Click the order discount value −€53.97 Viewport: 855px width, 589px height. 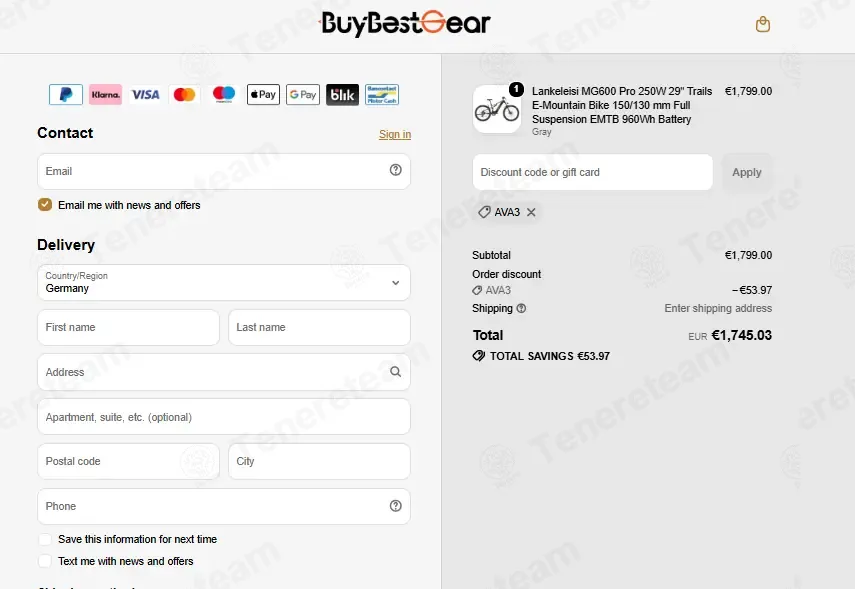pyautogui.click(x=752, y=290)
